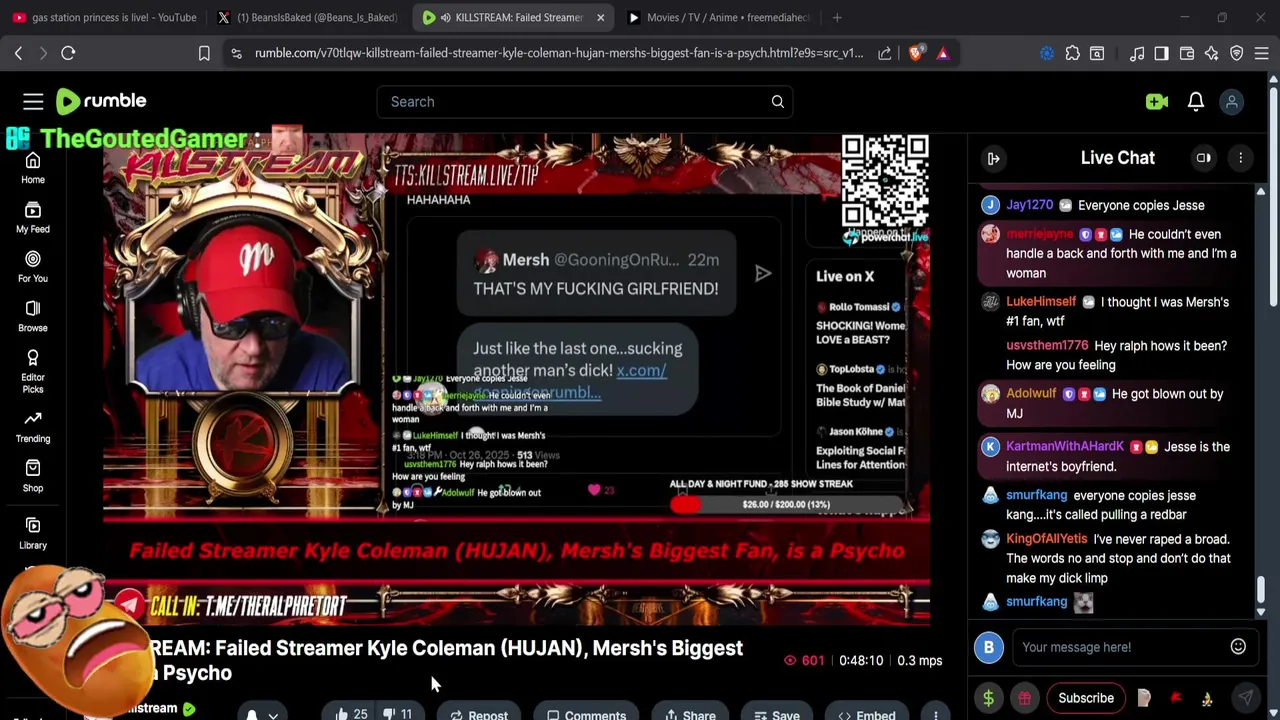Screen dimensions: 1280x720
Task: Open more video actions three-dot menu
Action: point(935,714)
